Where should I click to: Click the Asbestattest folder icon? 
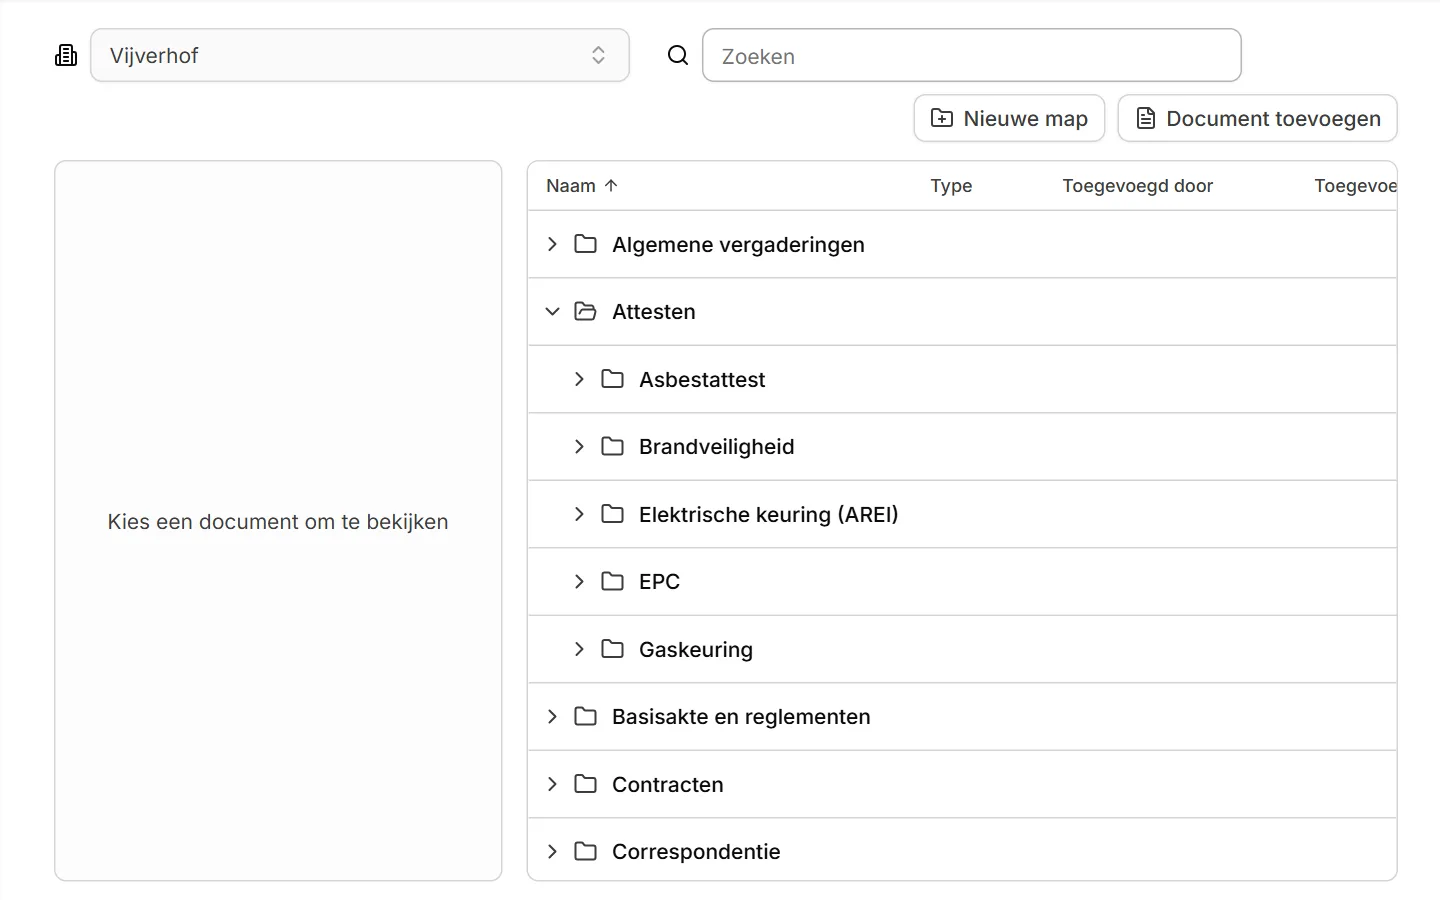[612, 379]
